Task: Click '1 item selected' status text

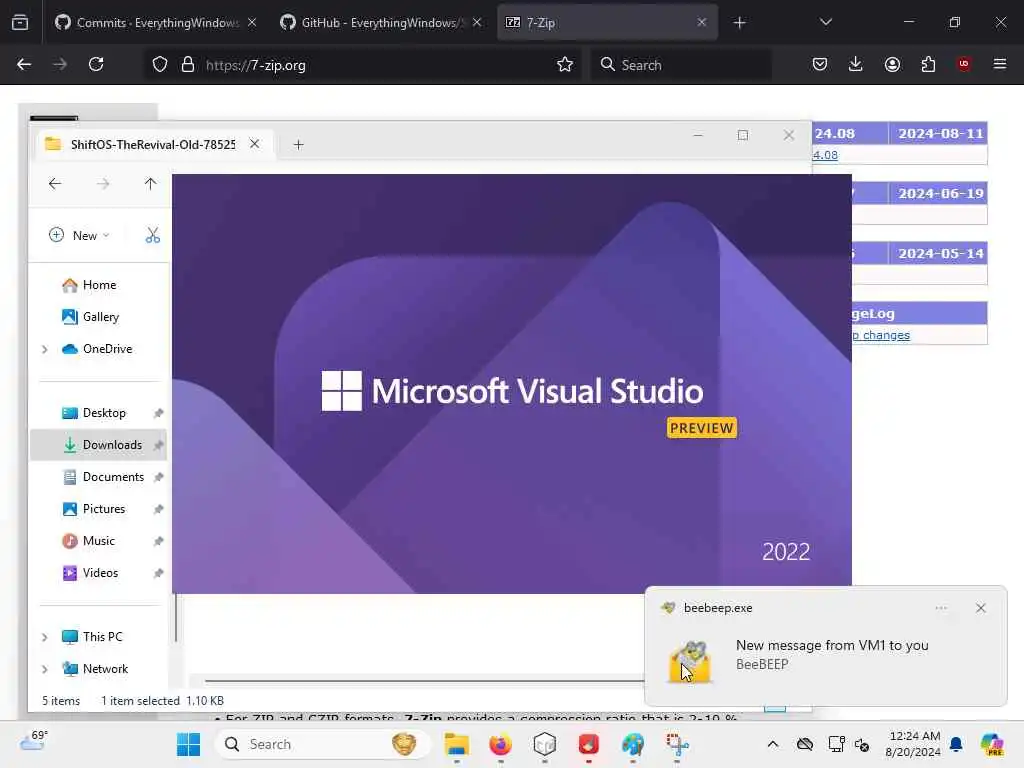Action: click(x=140, y=701)
